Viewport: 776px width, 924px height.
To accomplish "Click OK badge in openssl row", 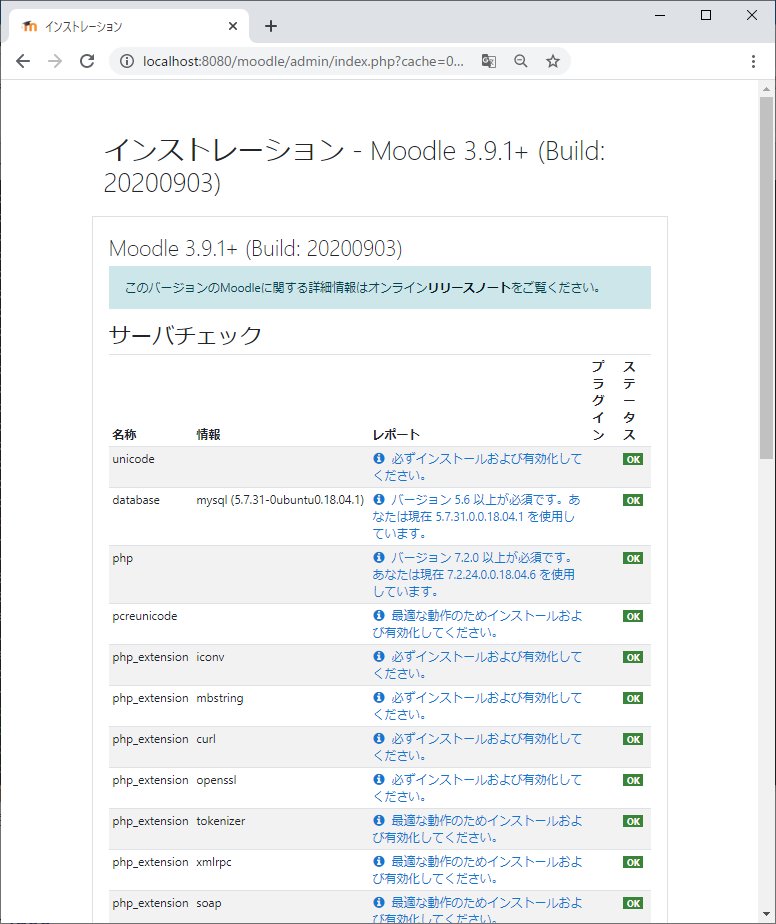I will pyautogui.click(x=633, y=780).
